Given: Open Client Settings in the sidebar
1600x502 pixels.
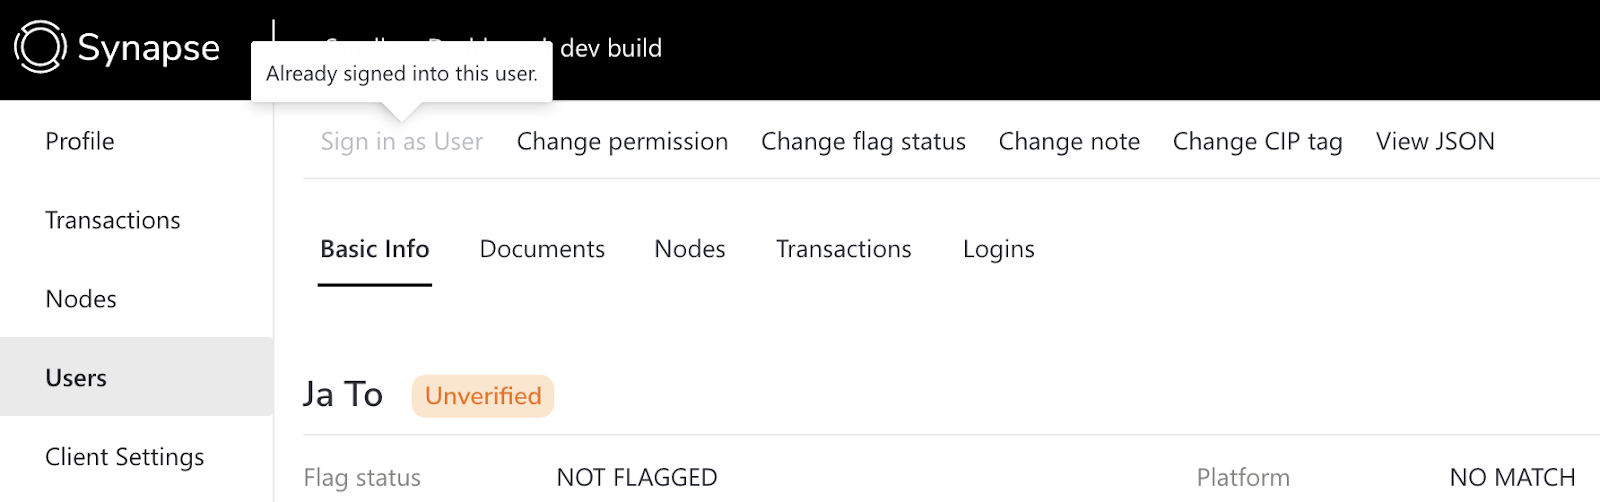Looking at the screenshot, I should click(125, 457).
